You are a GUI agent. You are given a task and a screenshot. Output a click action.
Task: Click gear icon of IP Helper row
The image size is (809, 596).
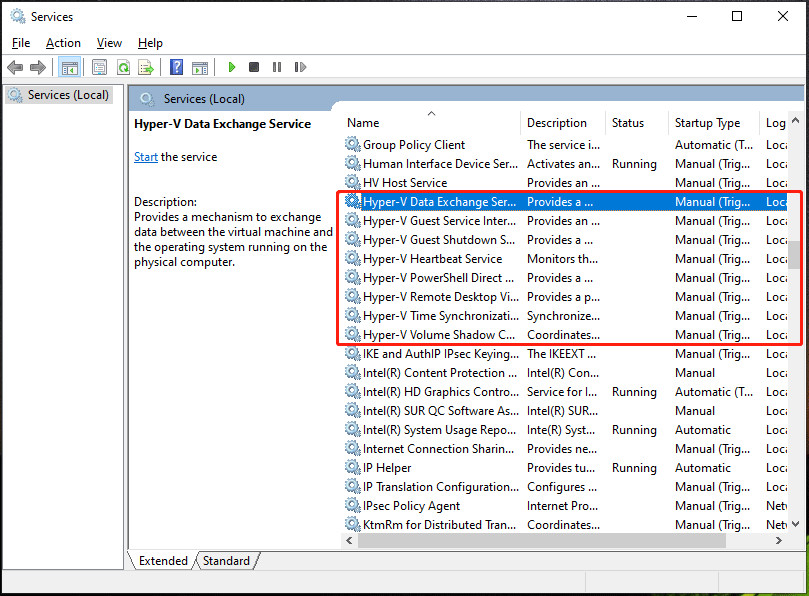pos(353,468)
